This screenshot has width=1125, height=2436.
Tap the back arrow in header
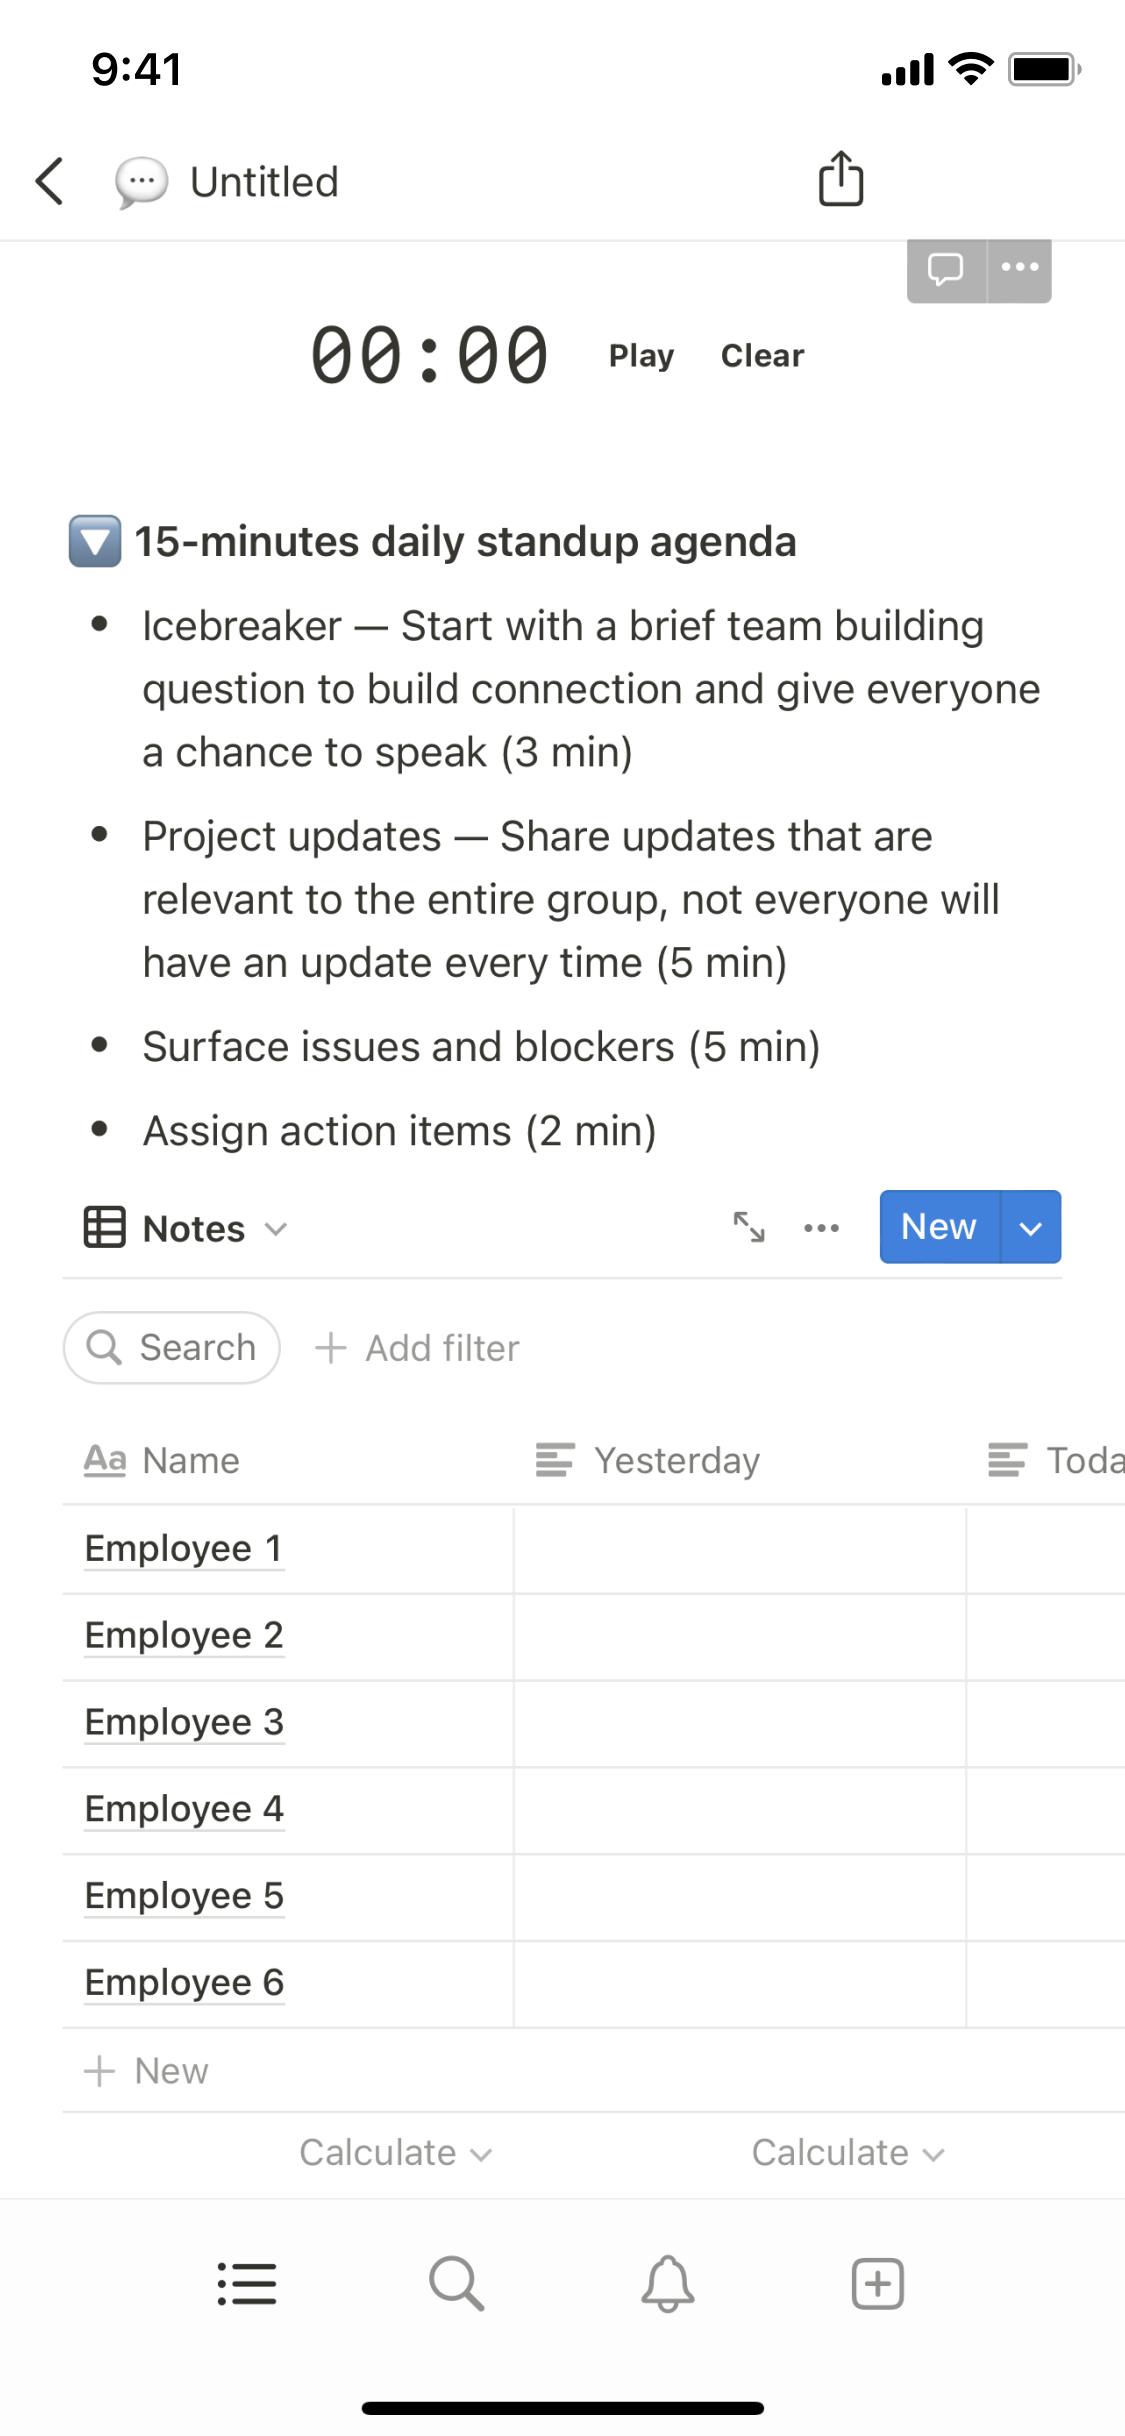click(50, 182)
